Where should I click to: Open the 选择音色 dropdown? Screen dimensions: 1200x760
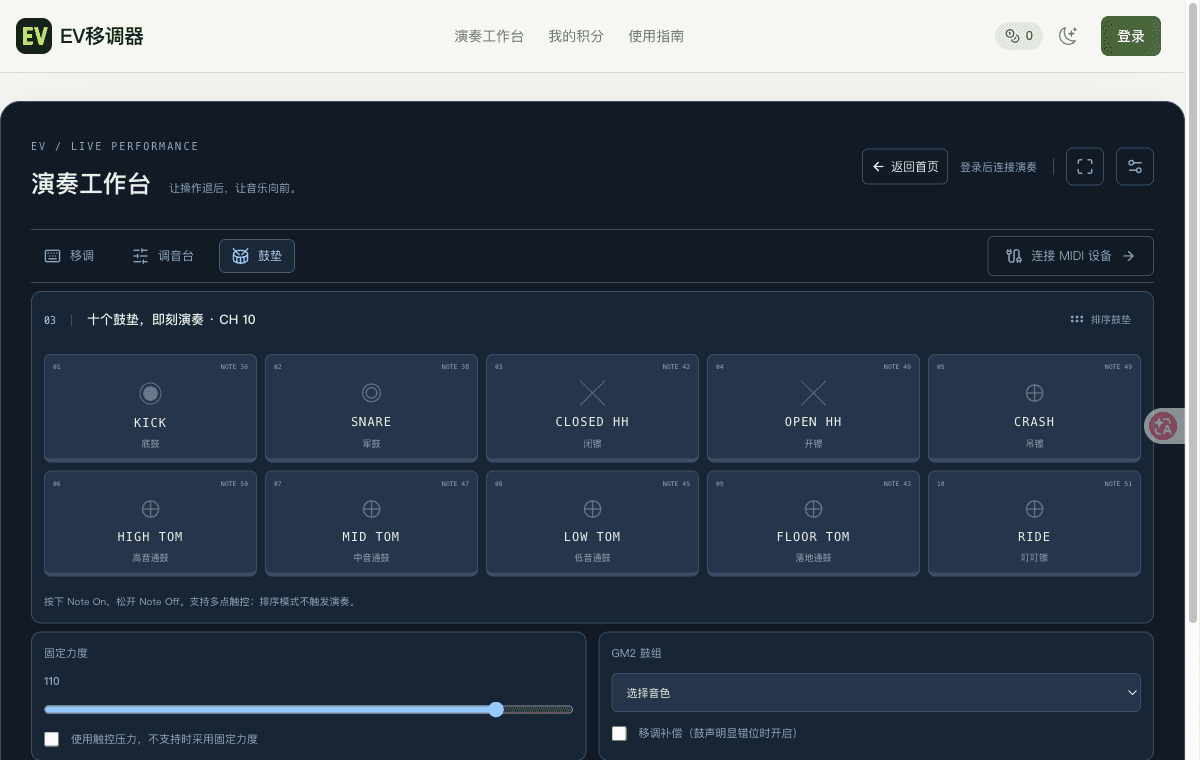(876, 692)
